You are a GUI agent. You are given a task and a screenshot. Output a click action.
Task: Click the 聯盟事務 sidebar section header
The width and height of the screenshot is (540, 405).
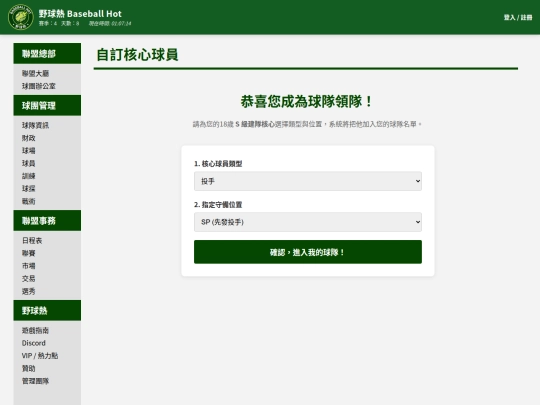pos(47,220)
